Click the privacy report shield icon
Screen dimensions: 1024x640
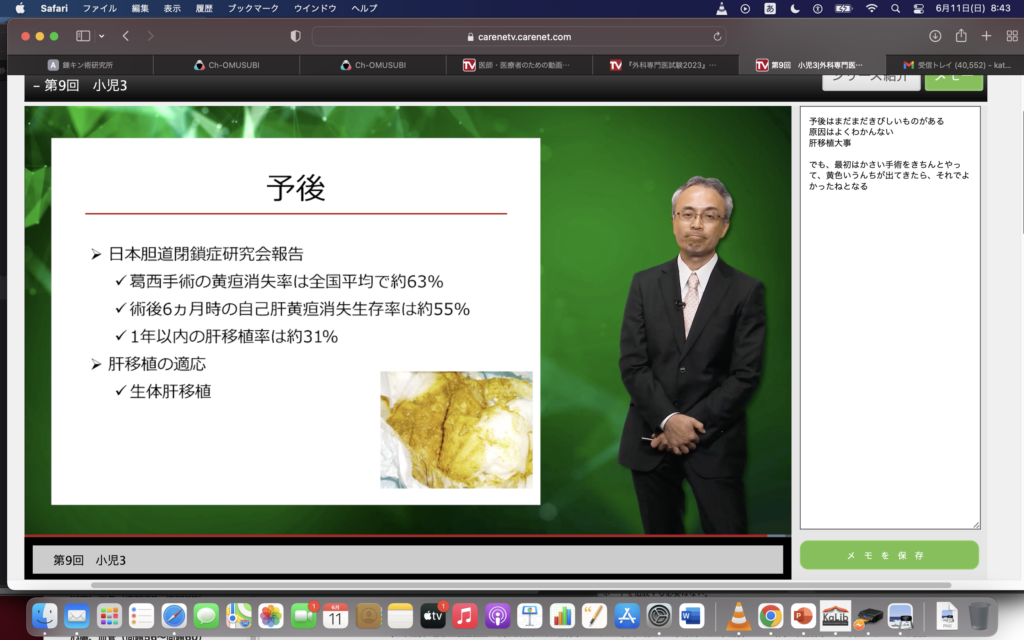295,36
